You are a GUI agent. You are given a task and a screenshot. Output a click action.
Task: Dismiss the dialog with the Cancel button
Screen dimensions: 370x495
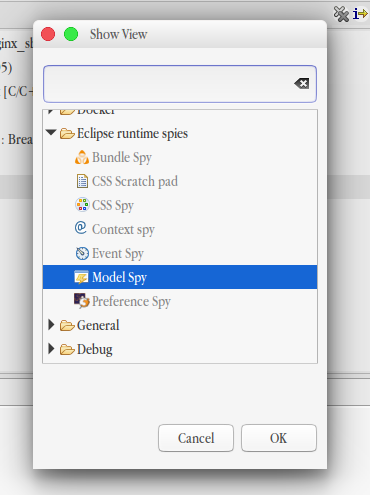[x=196, y=438]
